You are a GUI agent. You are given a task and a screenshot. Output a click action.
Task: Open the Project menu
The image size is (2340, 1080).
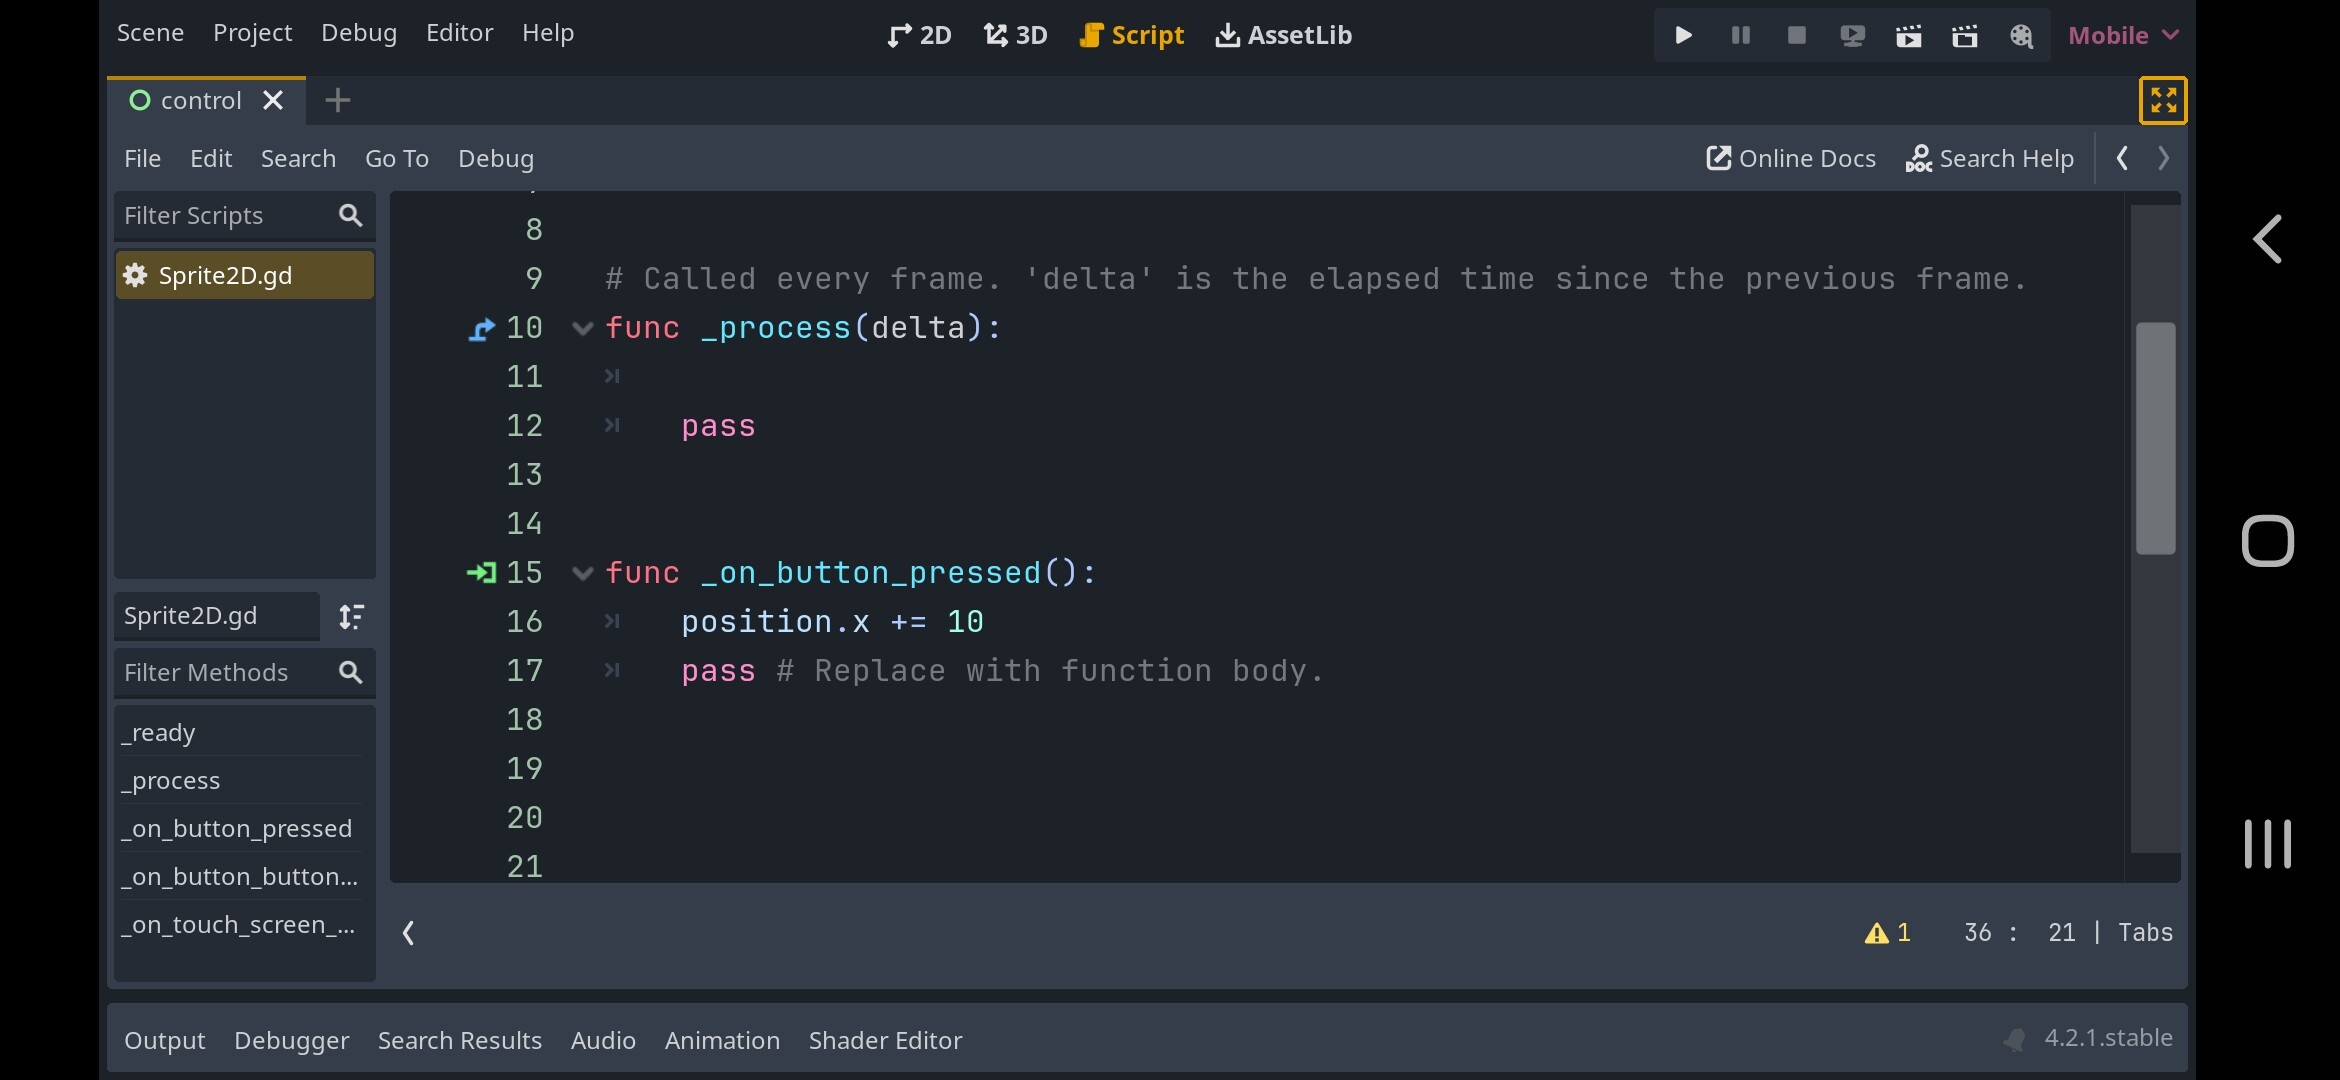point(252,33)
